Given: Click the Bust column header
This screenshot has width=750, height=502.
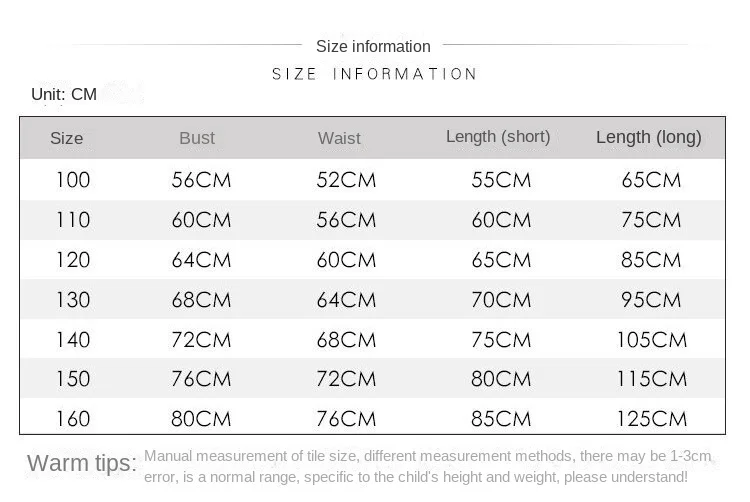Looking at the screenshot, I should pos(197,138).
